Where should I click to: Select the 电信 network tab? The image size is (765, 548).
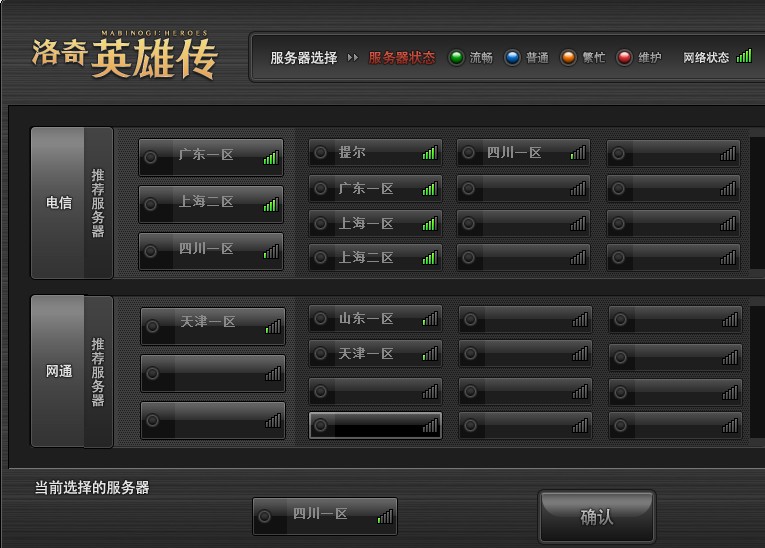coord(58,203)
